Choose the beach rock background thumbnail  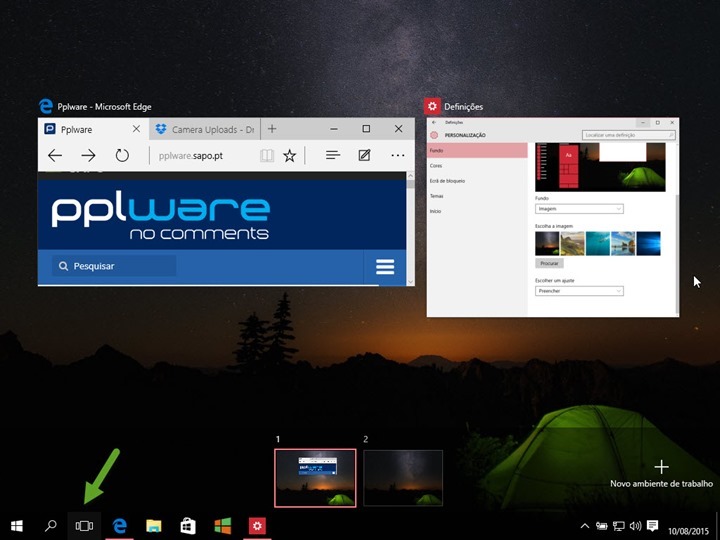(623, 243)
